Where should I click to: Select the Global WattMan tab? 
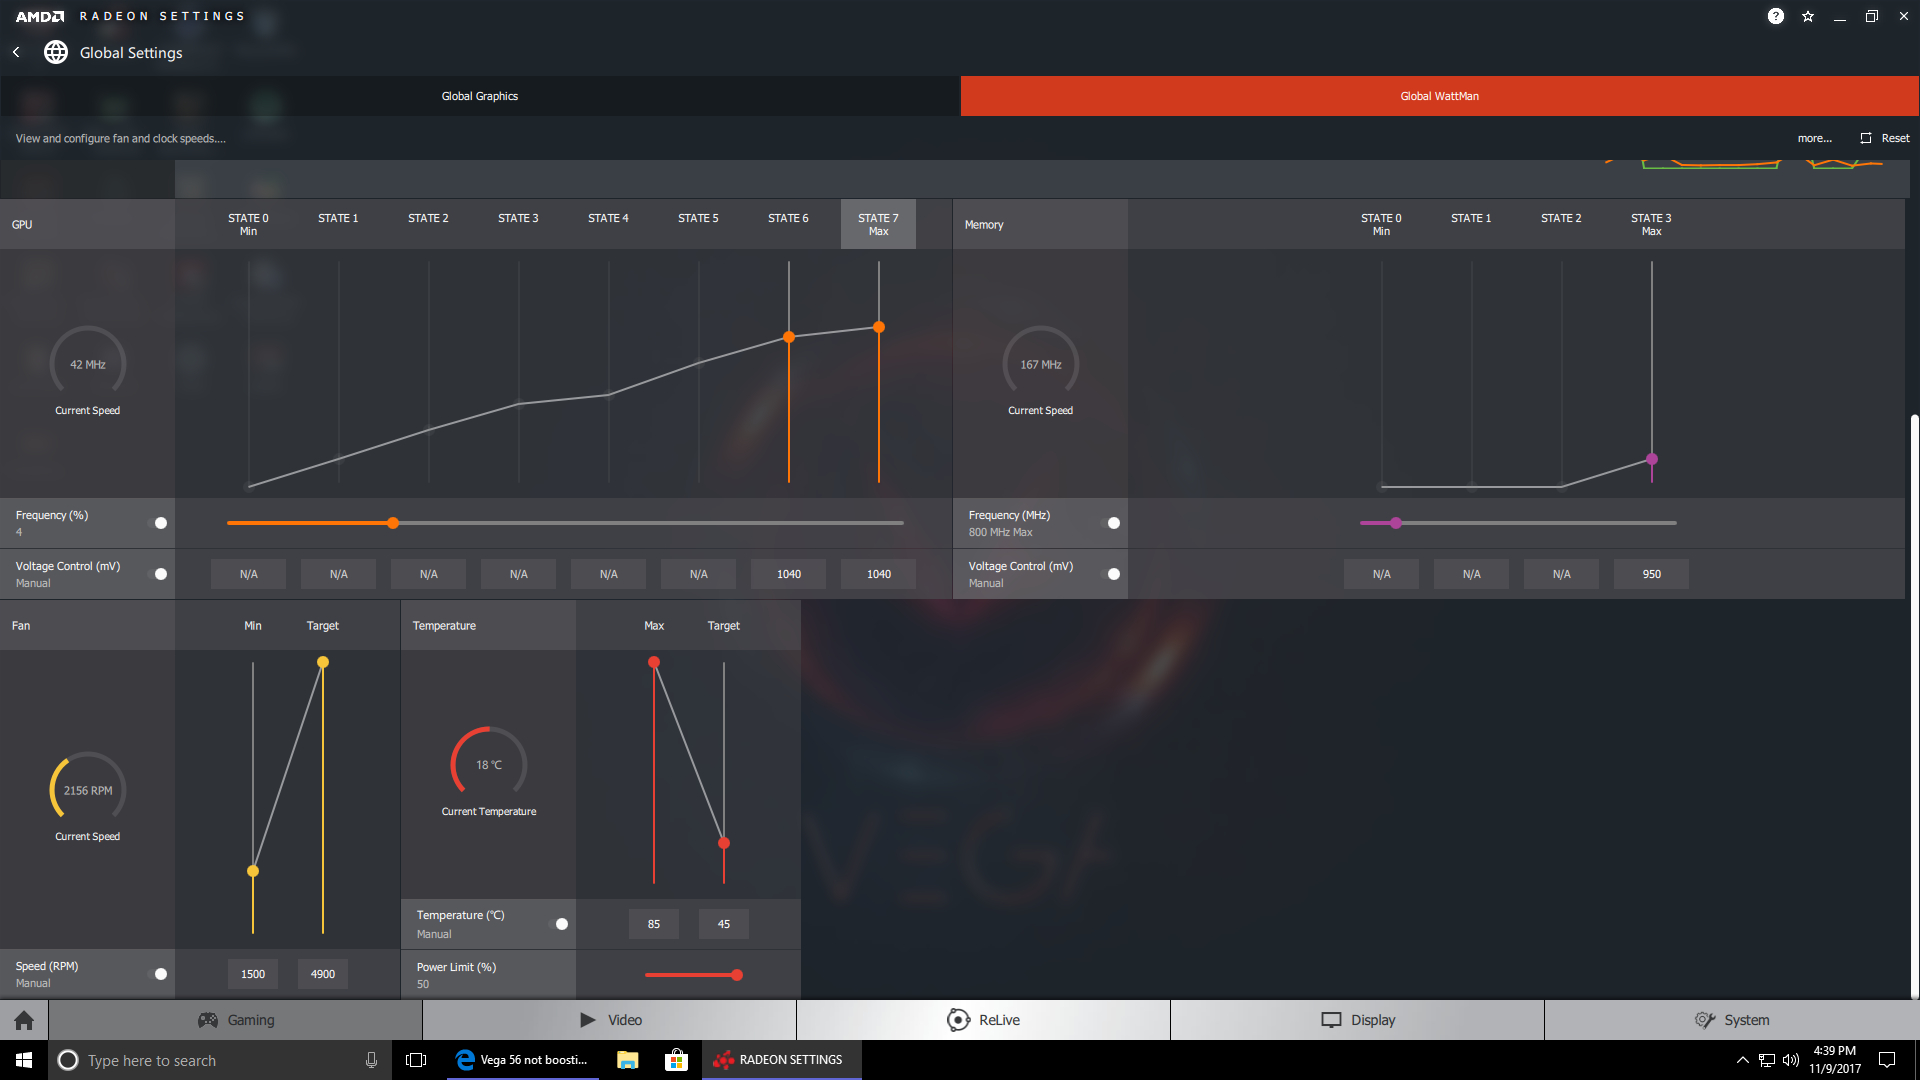point(1440,96)
